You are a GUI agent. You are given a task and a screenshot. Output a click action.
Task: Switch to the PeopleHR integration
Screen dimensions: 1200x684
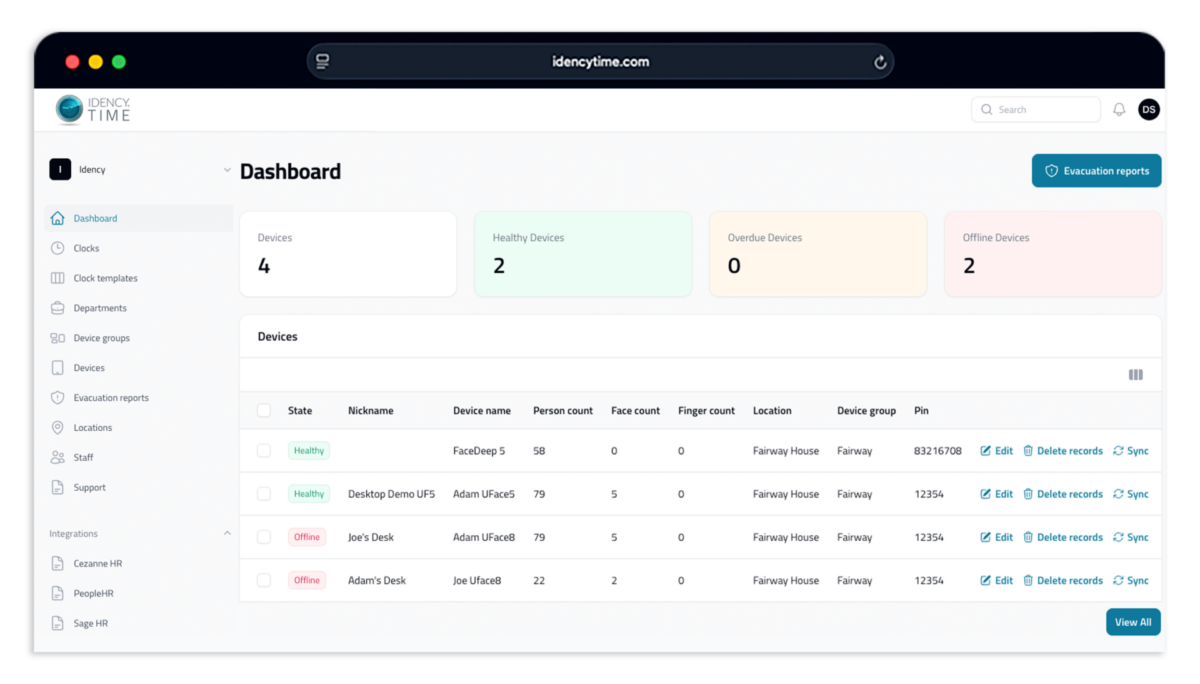(92, 593)
